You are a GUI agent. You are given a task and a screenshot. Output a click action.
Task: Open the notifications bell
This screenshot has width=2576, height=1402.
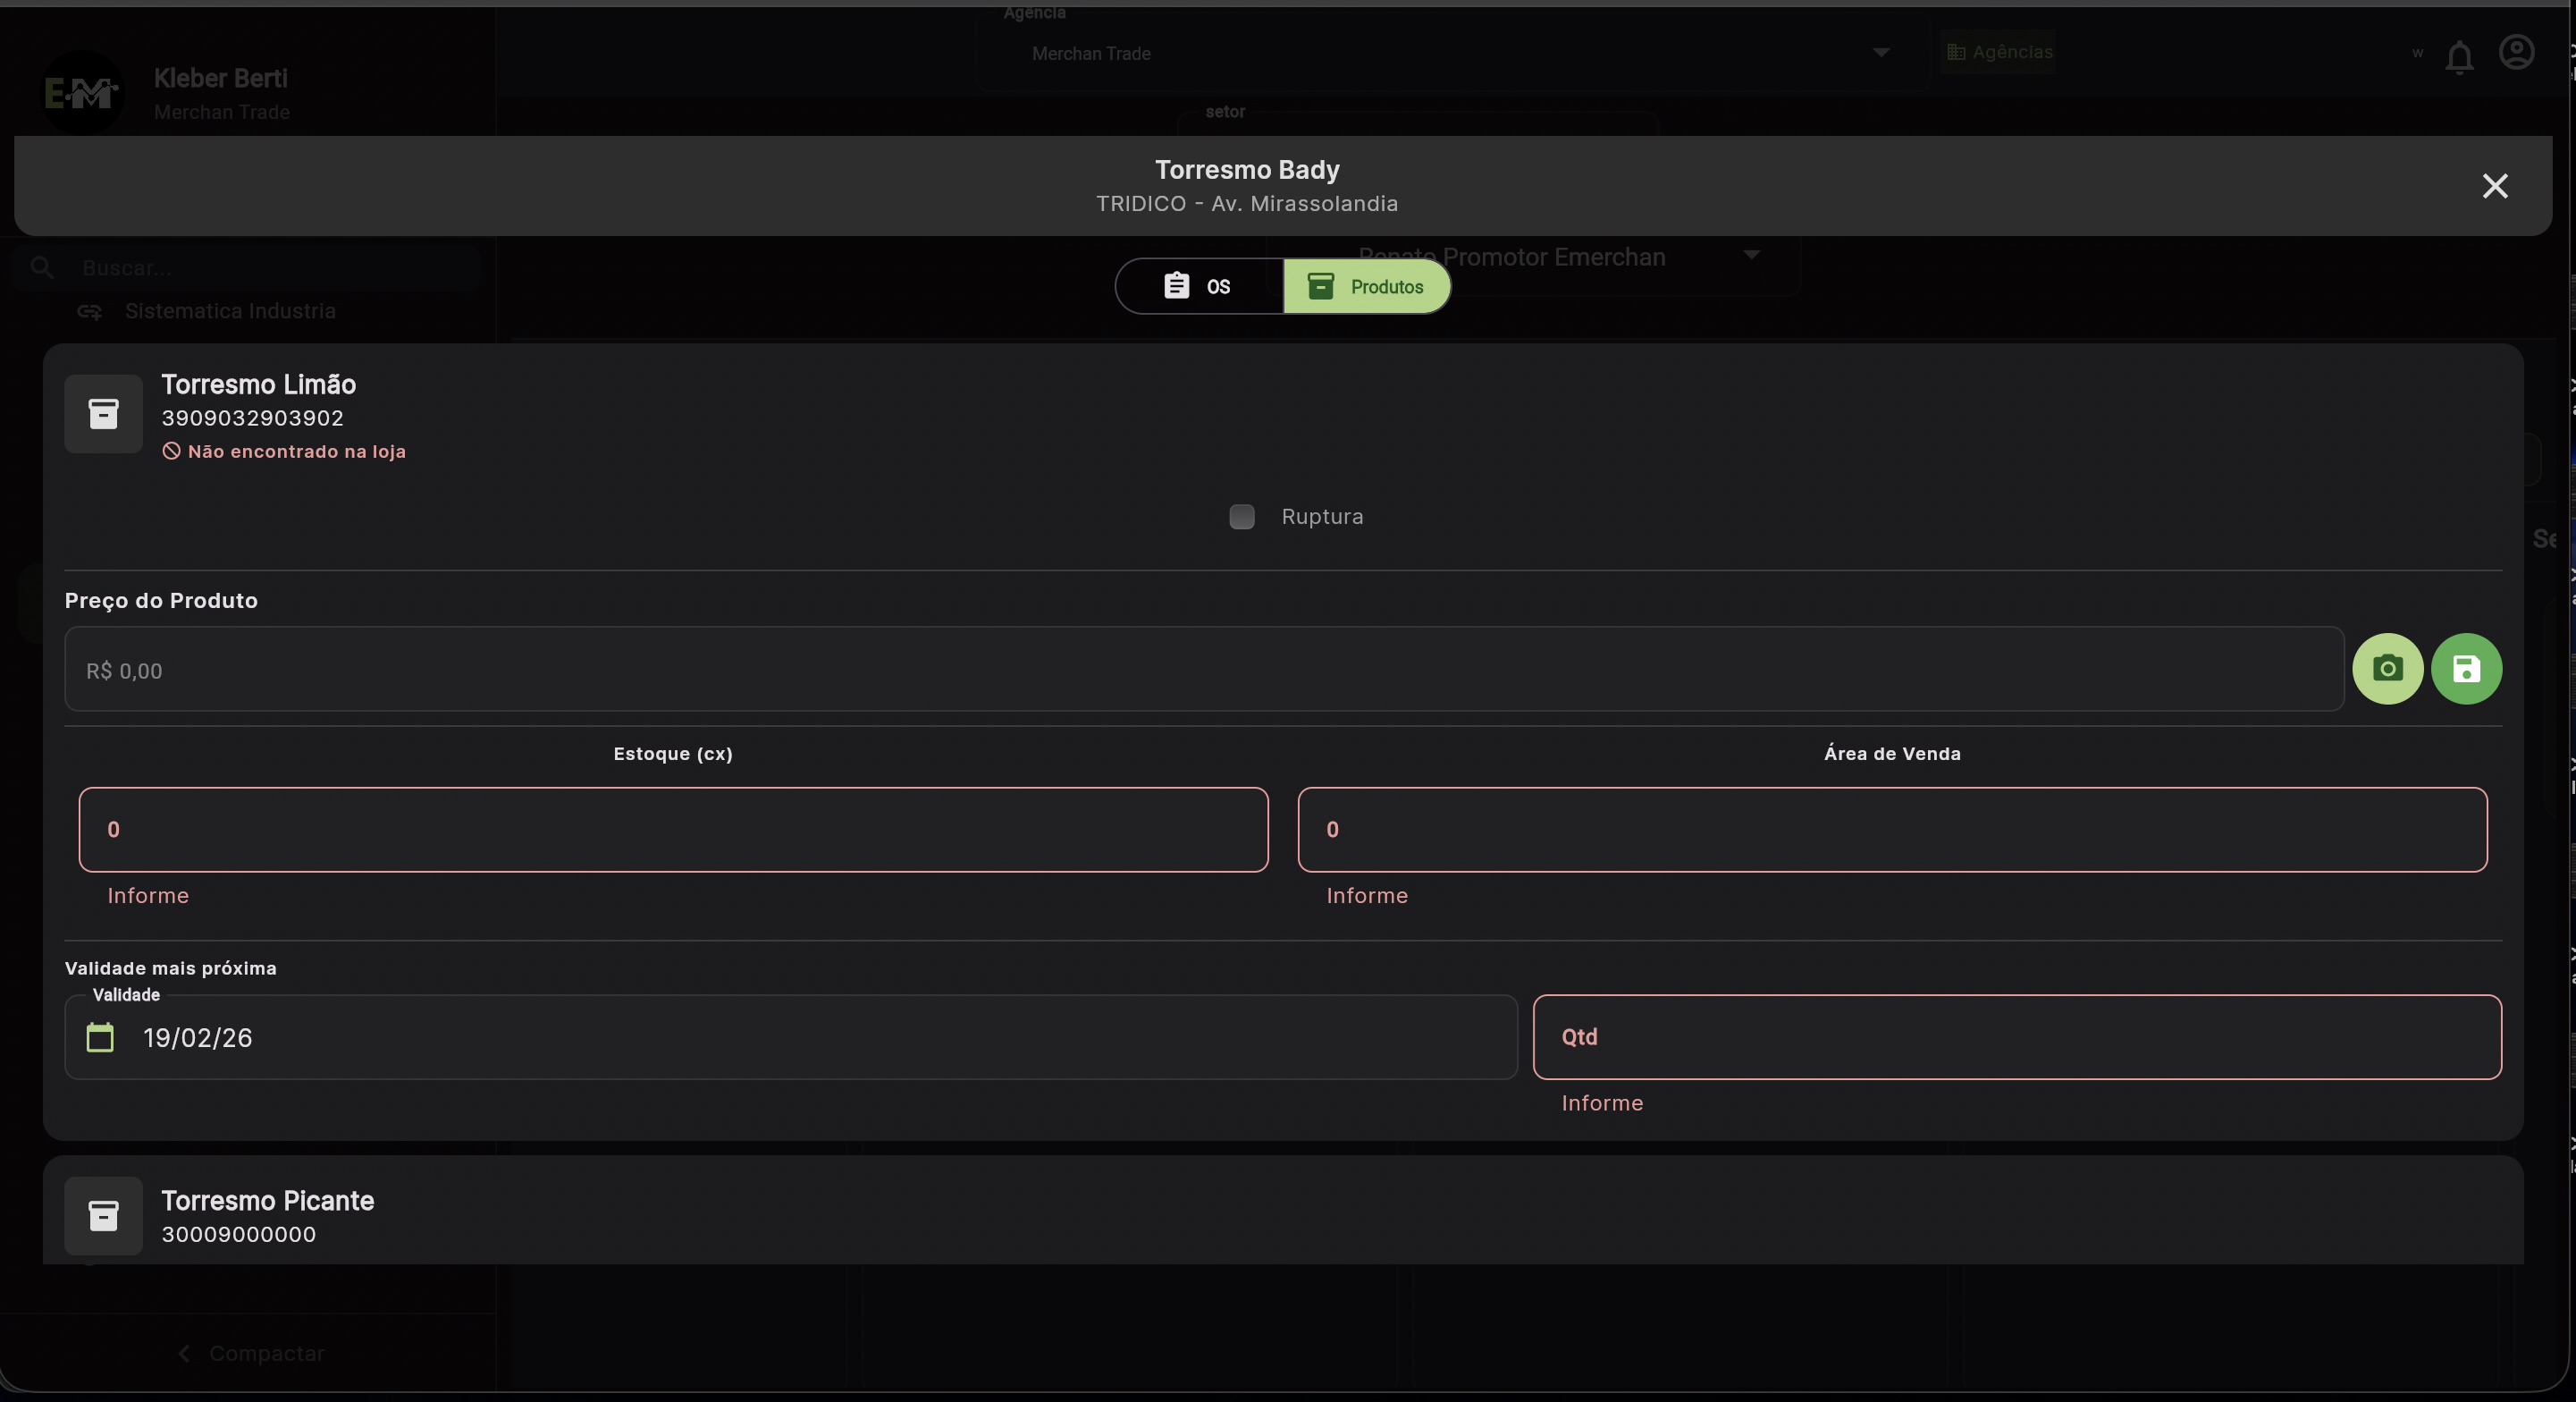2459,58
